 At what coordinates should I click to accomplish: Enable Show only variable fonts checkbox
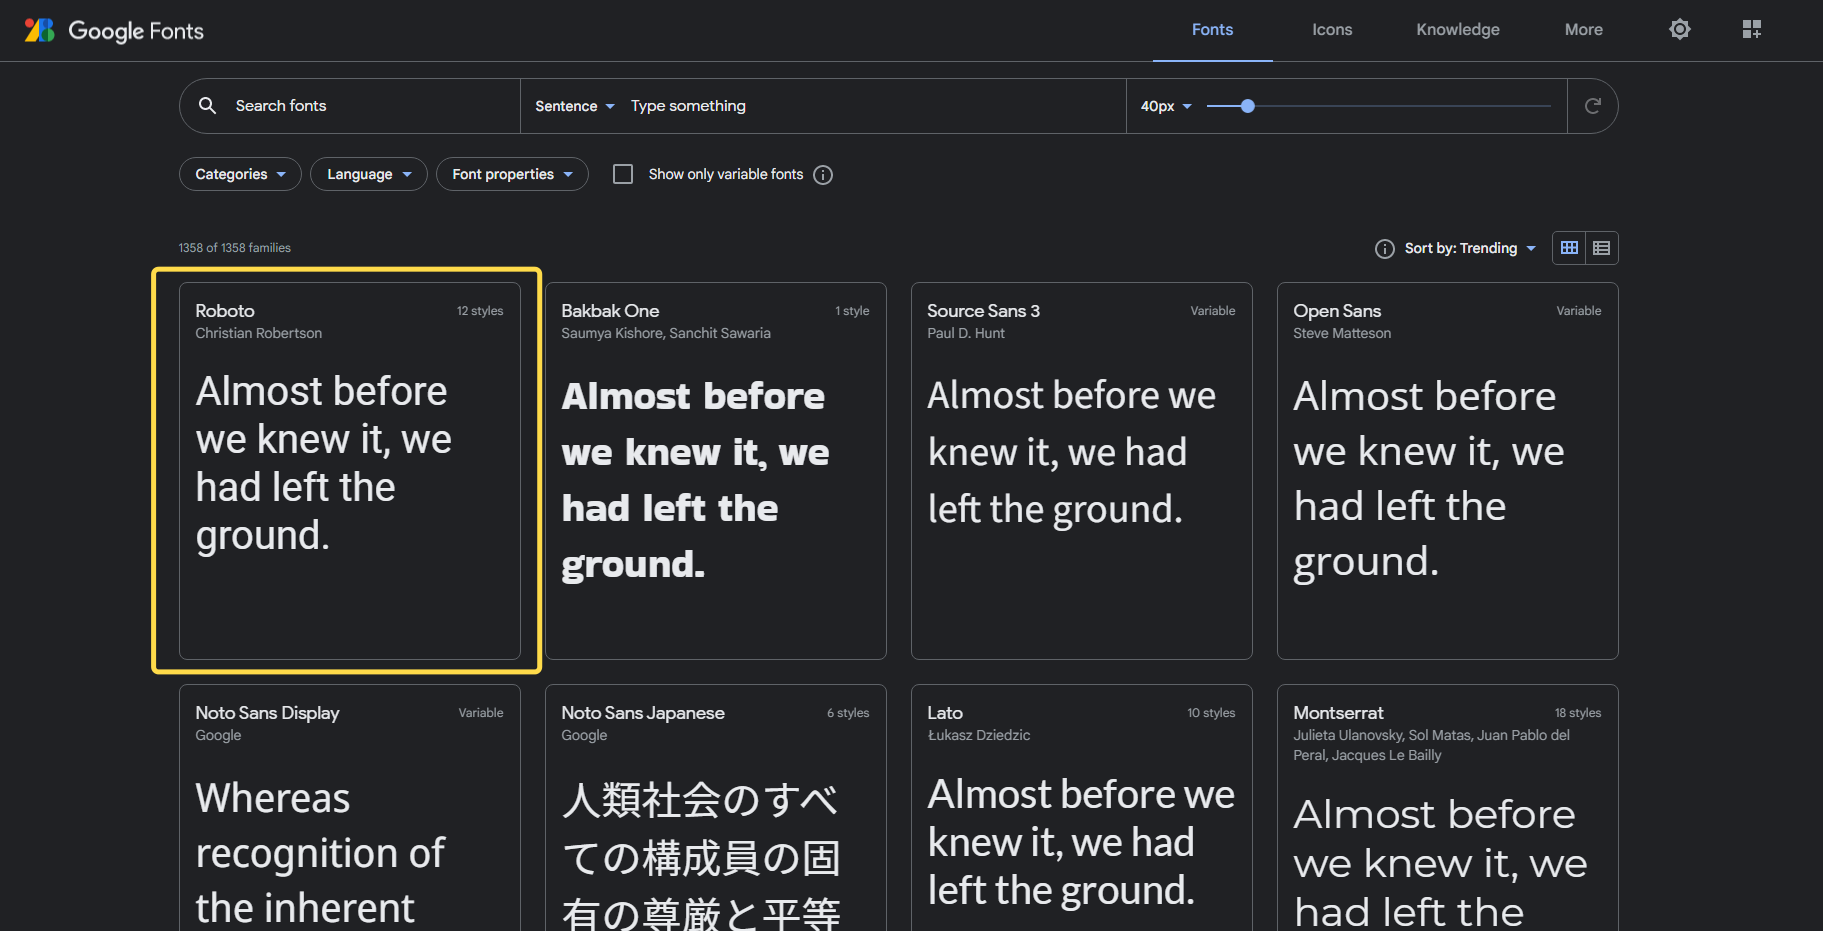tap(623, 174)
